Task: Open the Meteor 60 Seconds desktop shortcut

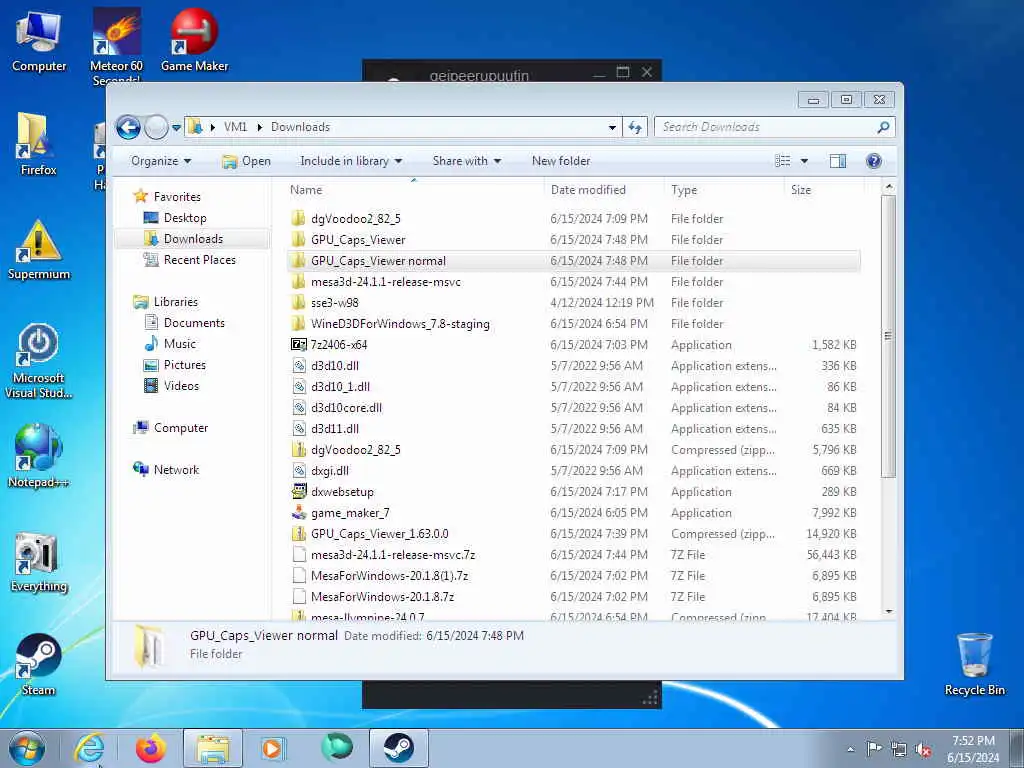Action: 116,46
